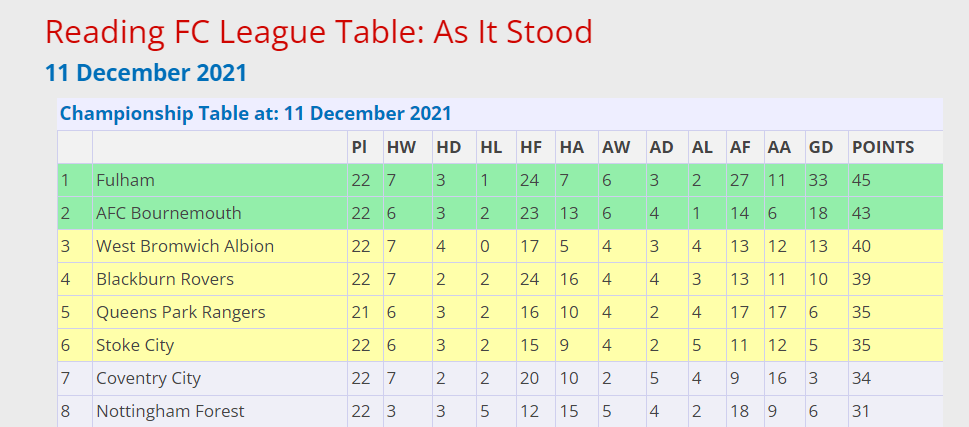This screenshot has width=969, height=427.
Task: Select Nottingham Forest in the table
Action: (x=171, y=411)
